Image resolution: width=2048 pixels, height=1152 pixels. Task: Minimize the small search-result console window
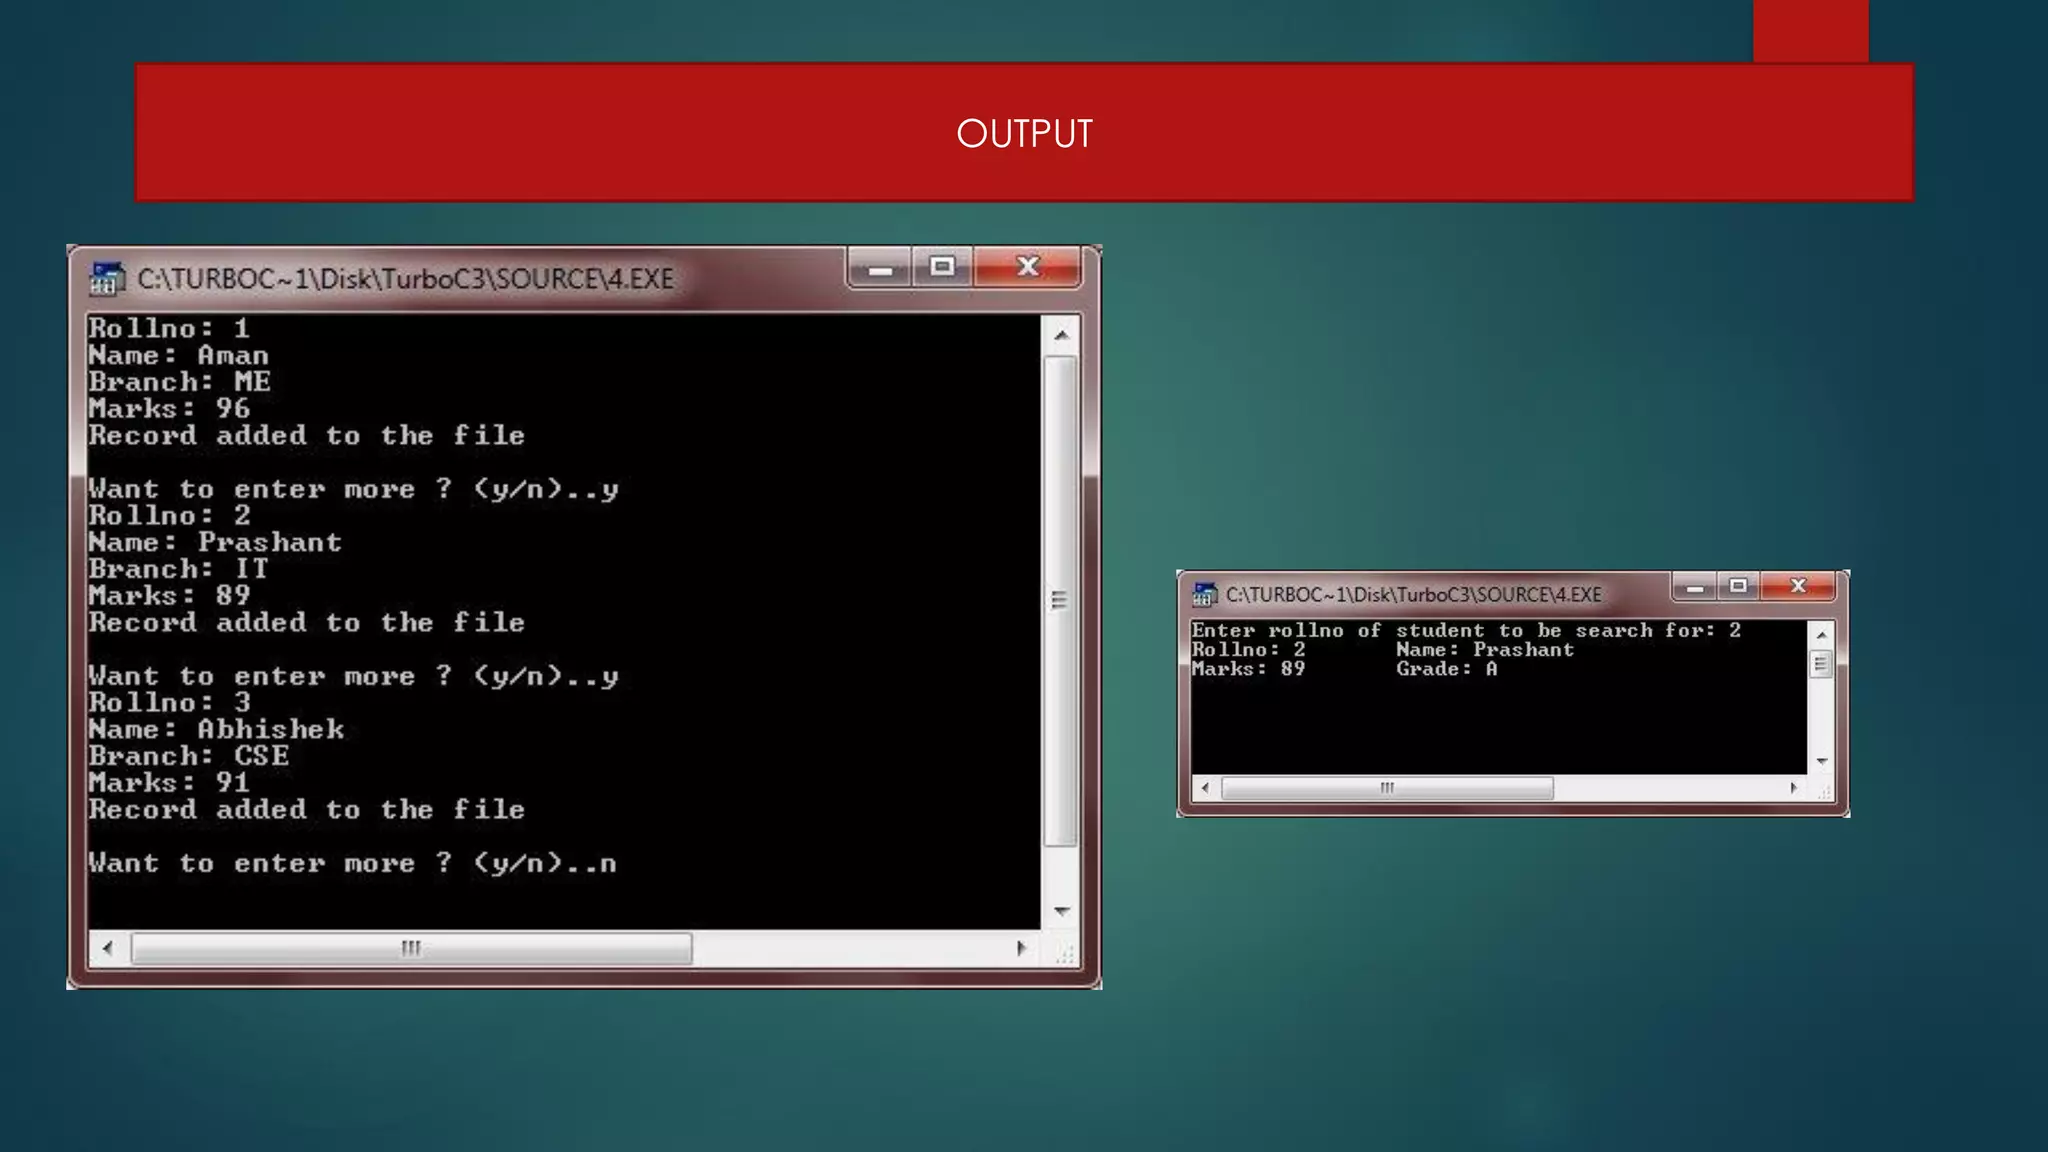pos(1694,587)
